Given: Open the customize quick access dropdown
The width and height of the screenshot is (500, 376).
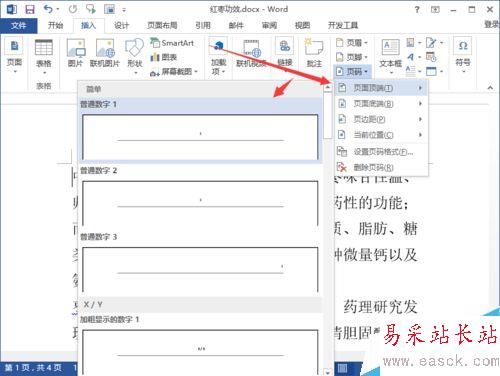Looking at the screenshot, I should [x=124, y=10].
